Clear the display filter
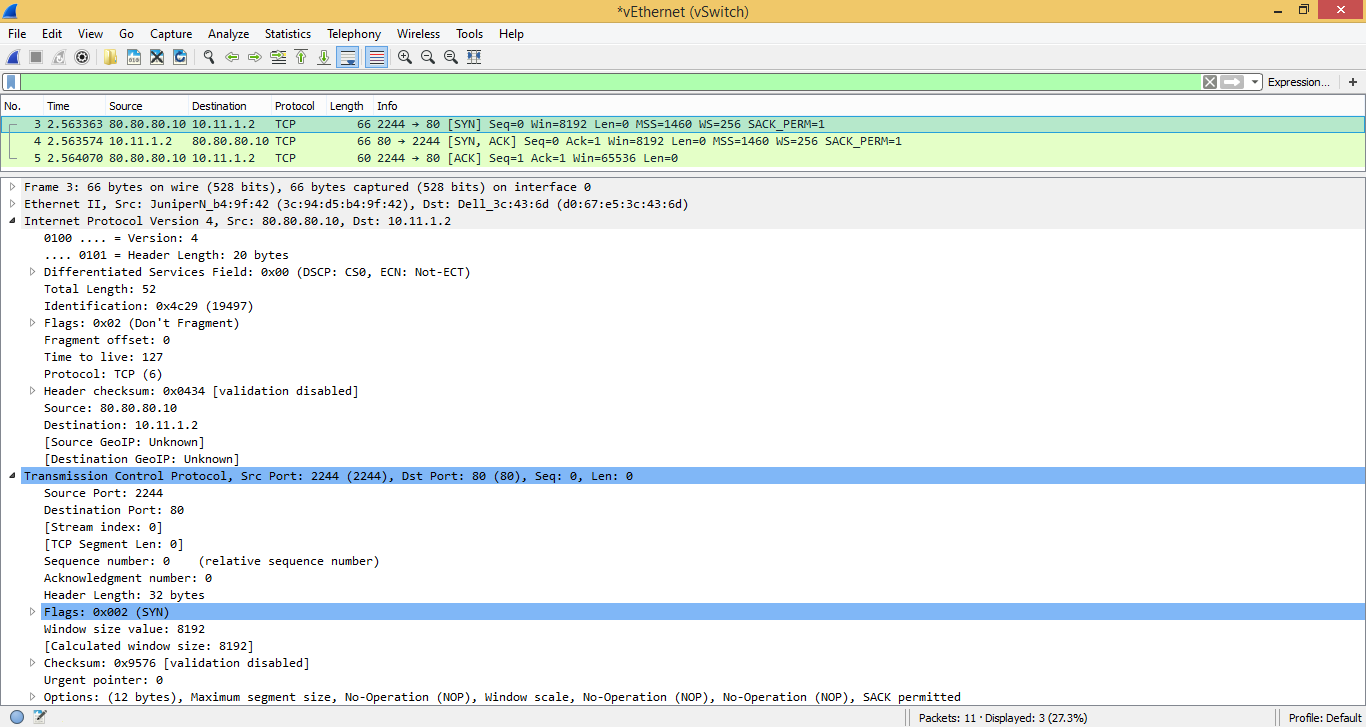This screenshot has width=1366, height=727. click(x=1210, y=82)
